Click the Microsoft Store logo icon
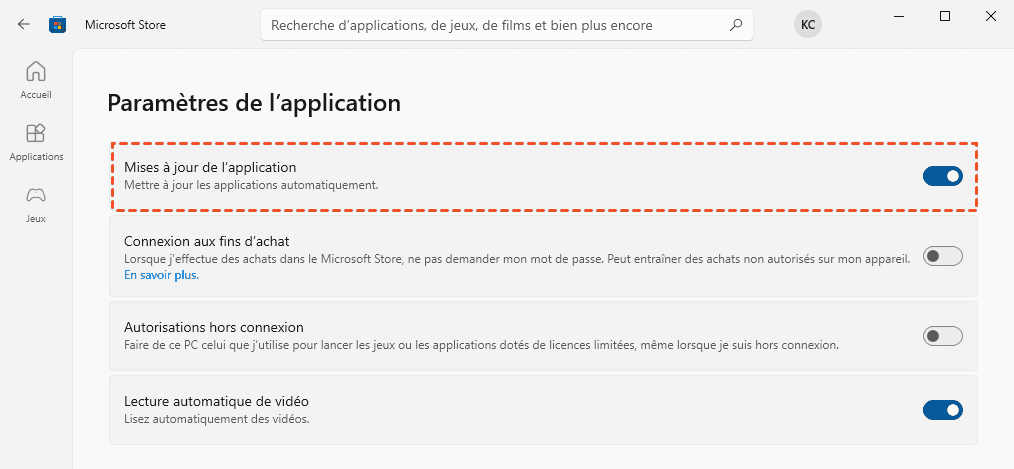 pos(56,25)
